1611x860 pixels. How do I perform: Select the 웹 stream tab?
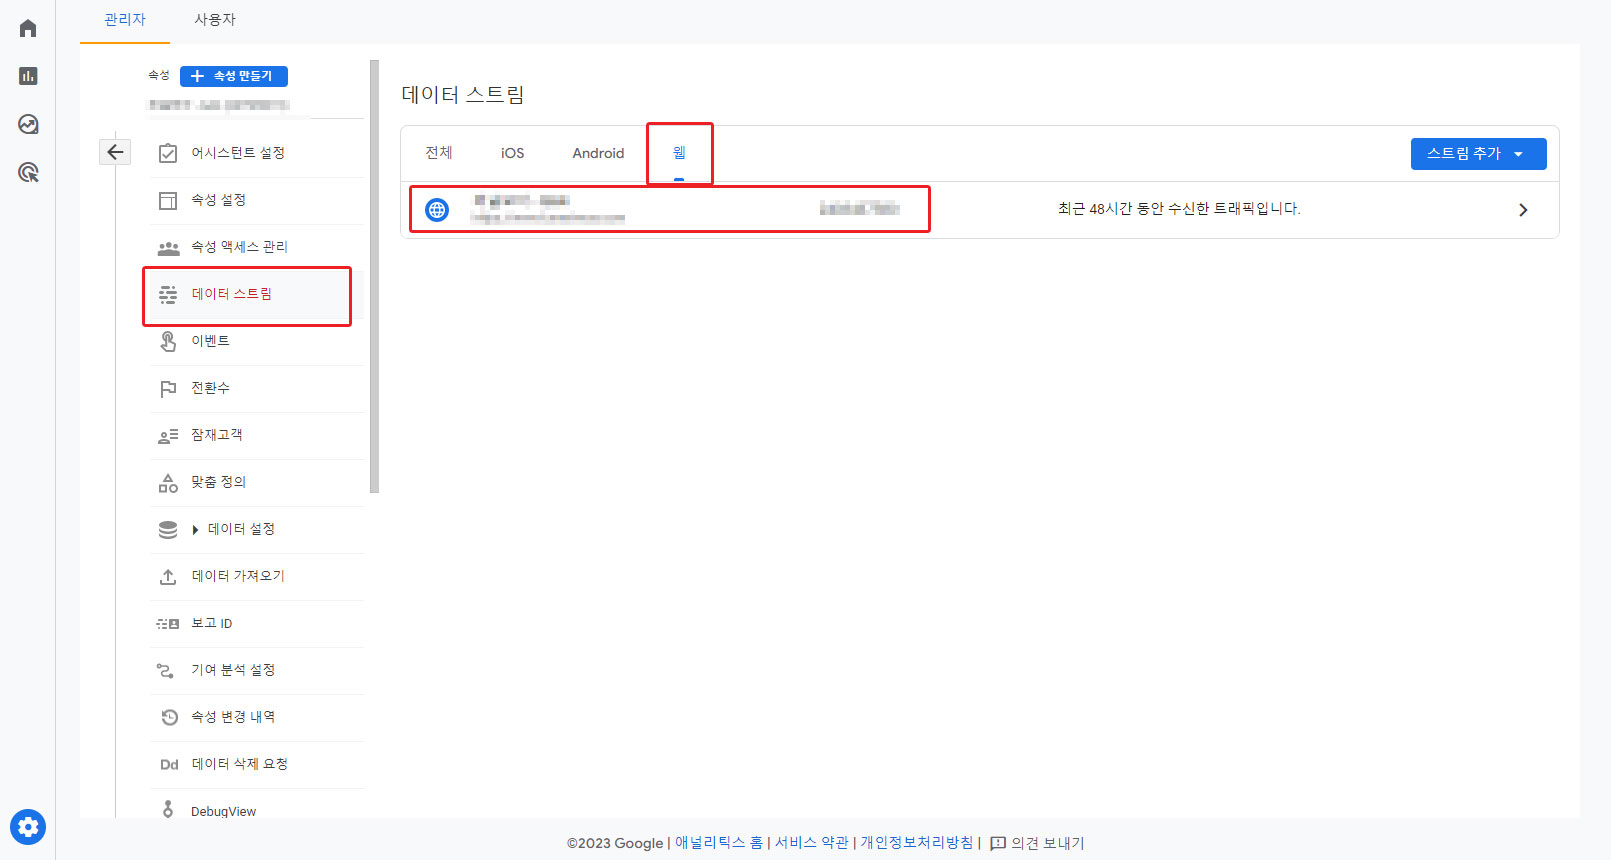(x=679, y=153)
